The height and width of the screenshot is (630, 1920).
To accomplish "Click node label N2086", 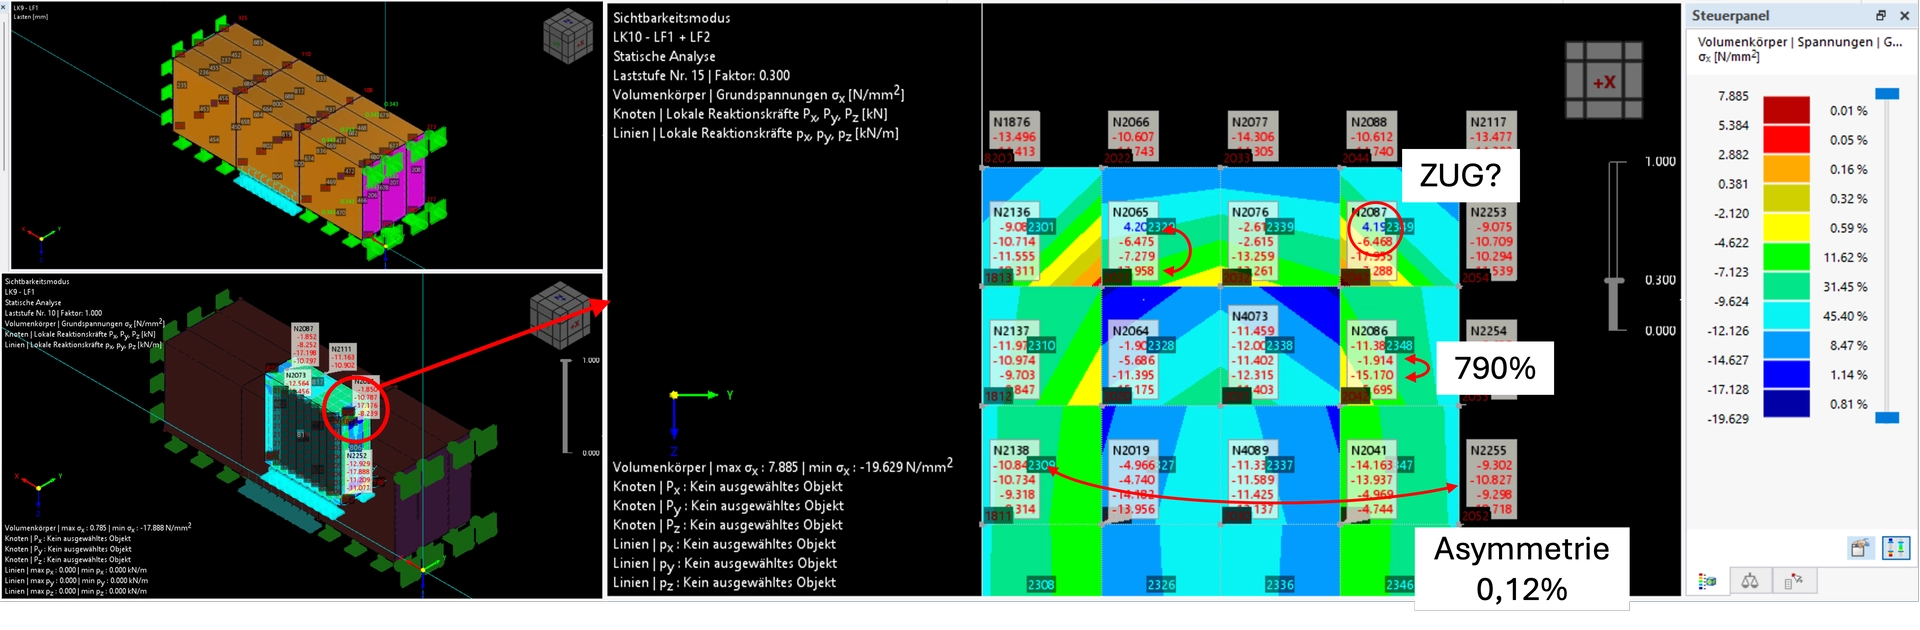I will [1369, 331].
